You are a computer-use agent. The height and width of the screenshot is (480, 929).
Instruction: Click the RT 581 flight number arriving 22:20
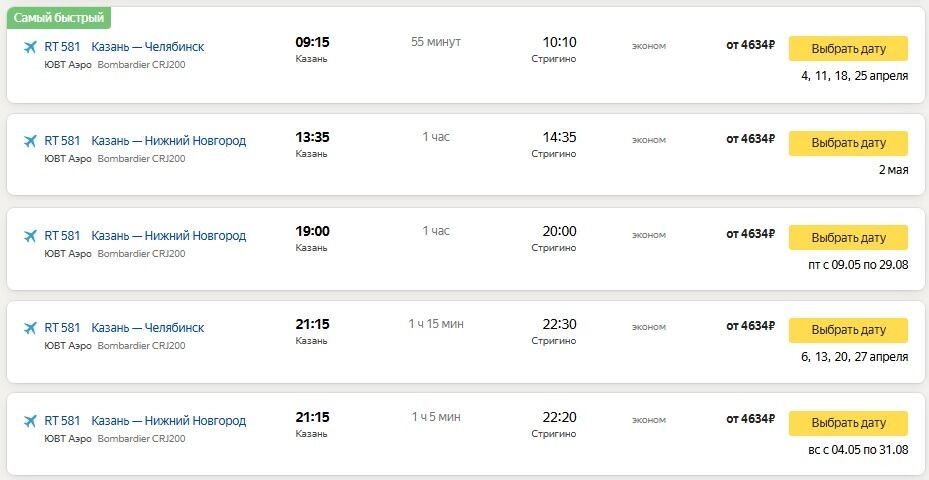62,420
